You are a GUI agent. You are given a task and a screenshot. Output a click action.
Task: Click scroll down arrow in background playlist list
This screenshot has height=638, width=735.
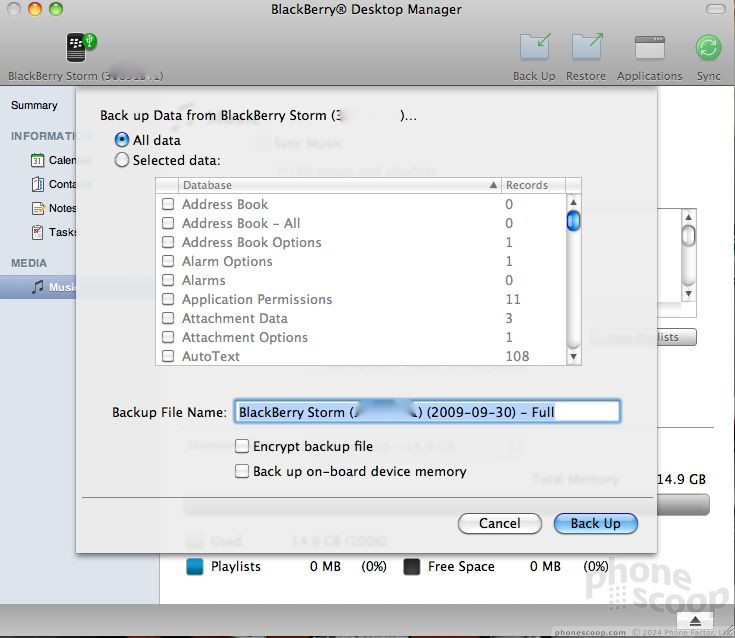(688, 293)
